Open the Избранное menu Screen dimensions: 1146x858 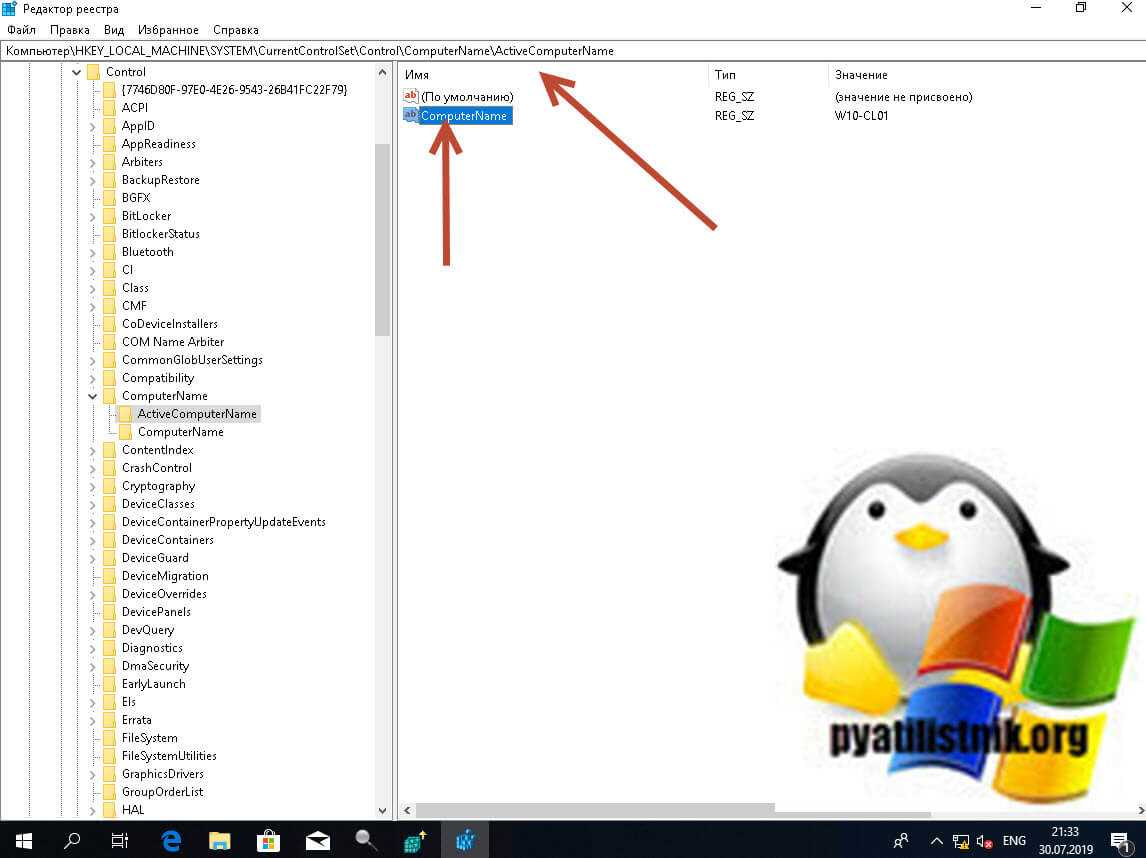[168, 30]
